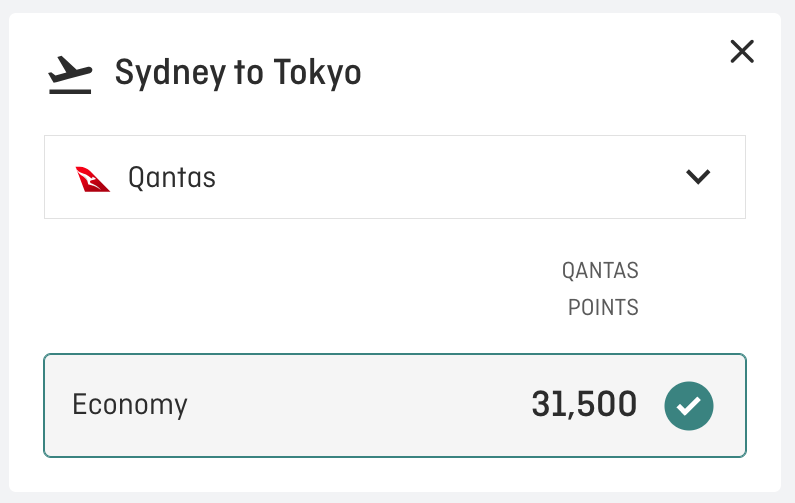Click the green checkmark circle icon
The width and height of the screenshot is (795, 503).
tap(689, 405)
